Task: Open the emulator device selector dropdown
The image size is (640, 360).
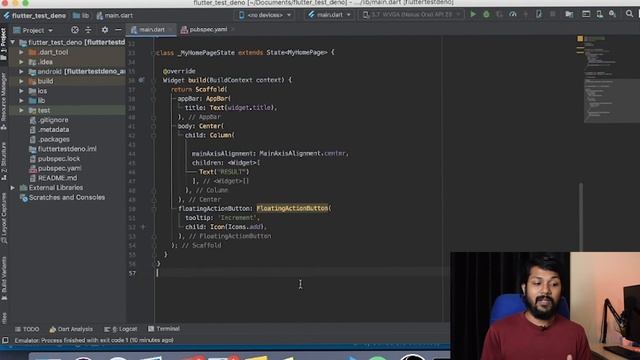Action: [x=411, y=15]
